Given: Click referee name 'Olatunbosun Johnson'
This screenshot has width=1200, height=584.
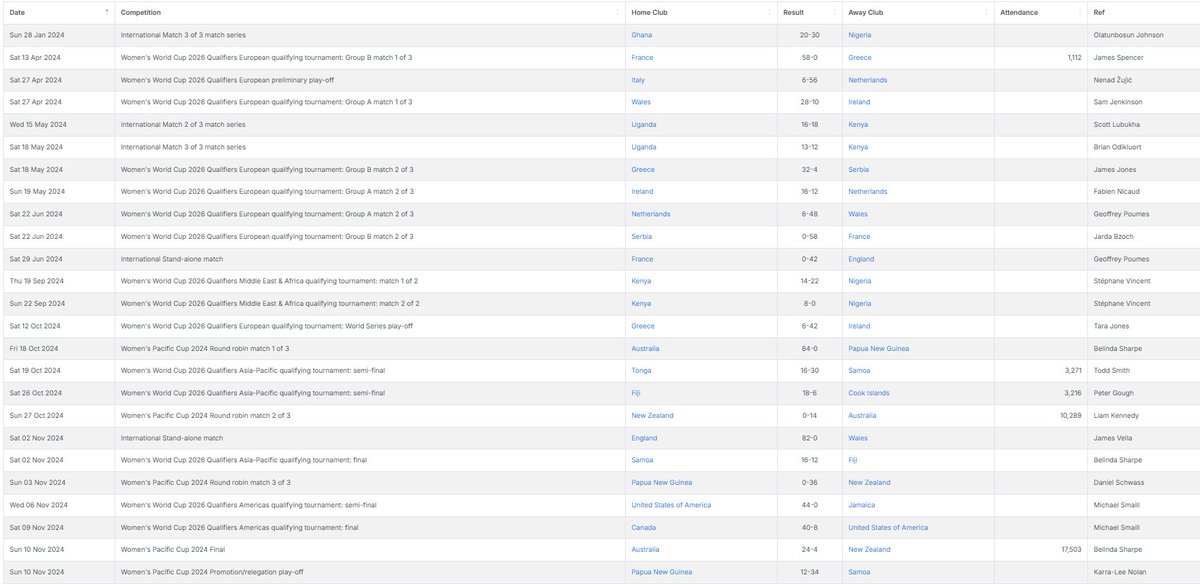Looking at the screenshot, I should pyautogui.click(x=1129, y=35).
